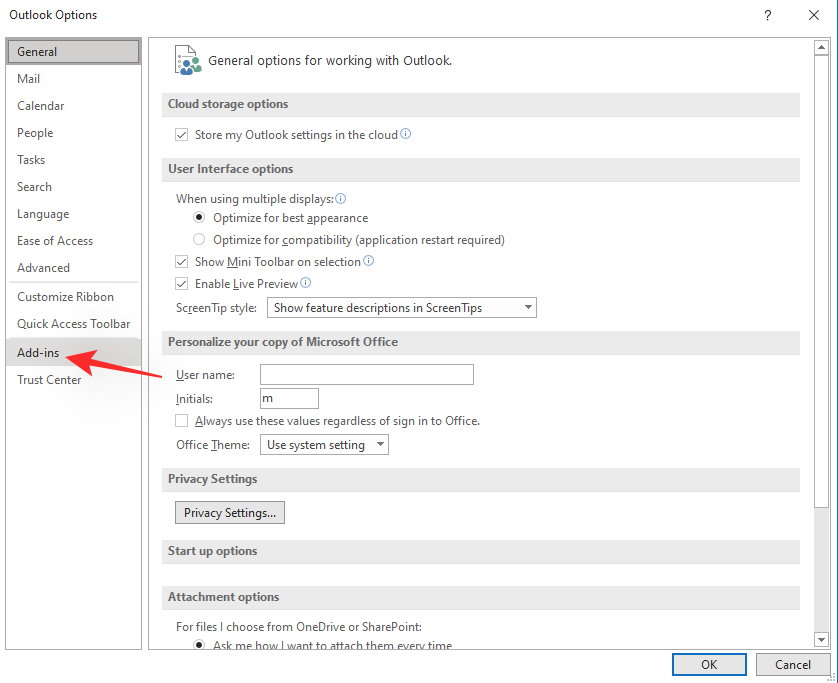Switch to Mail options
Viewport: 838px width, 683px height.
(74, 79)
